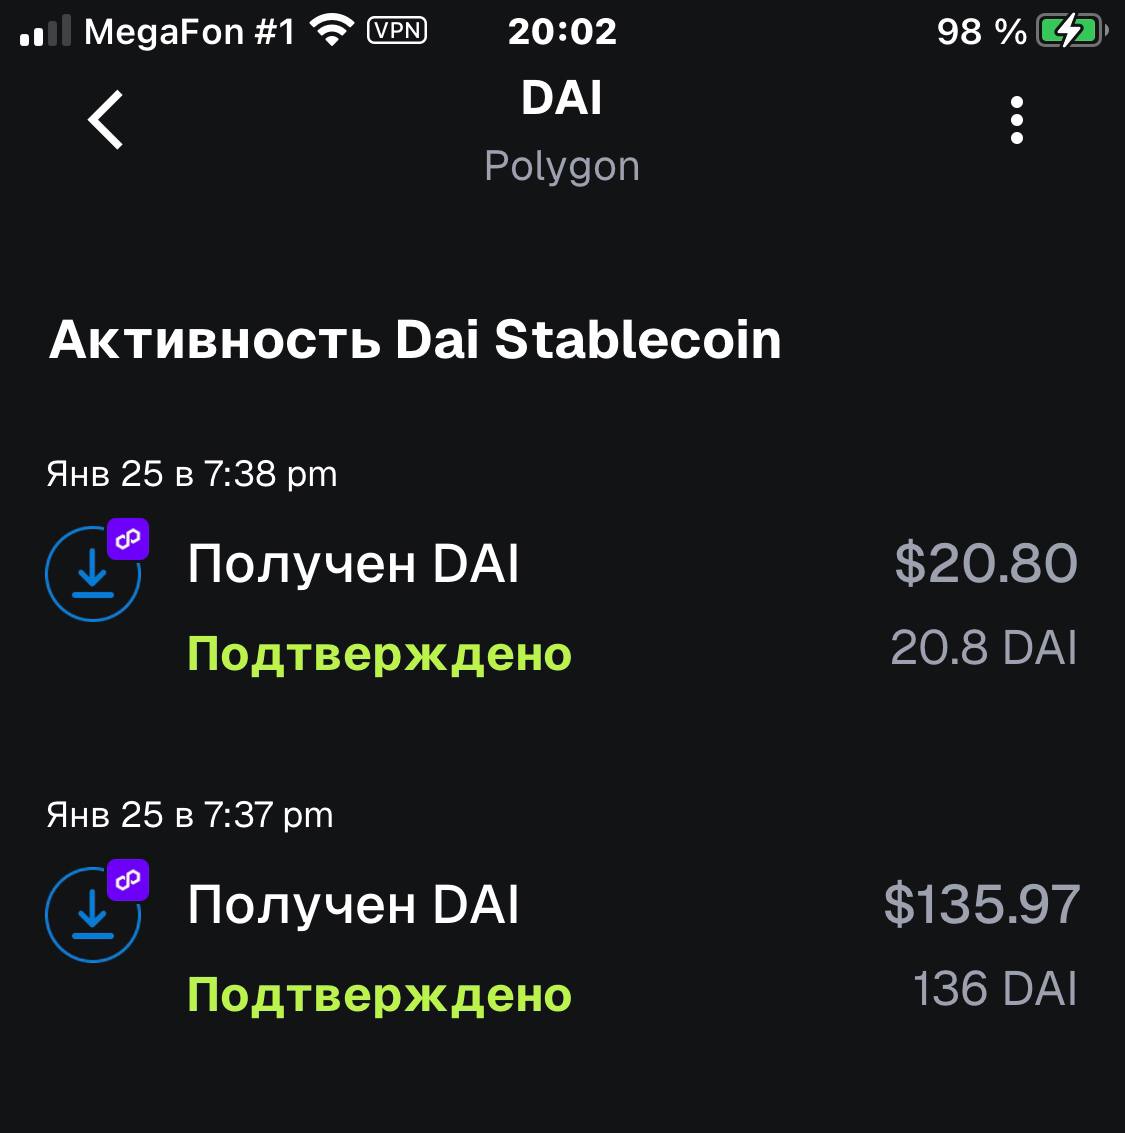1125x1133 pixels.
Task: Tap the Wi-Fi icon in the status bar
Action: click(331, 31)
